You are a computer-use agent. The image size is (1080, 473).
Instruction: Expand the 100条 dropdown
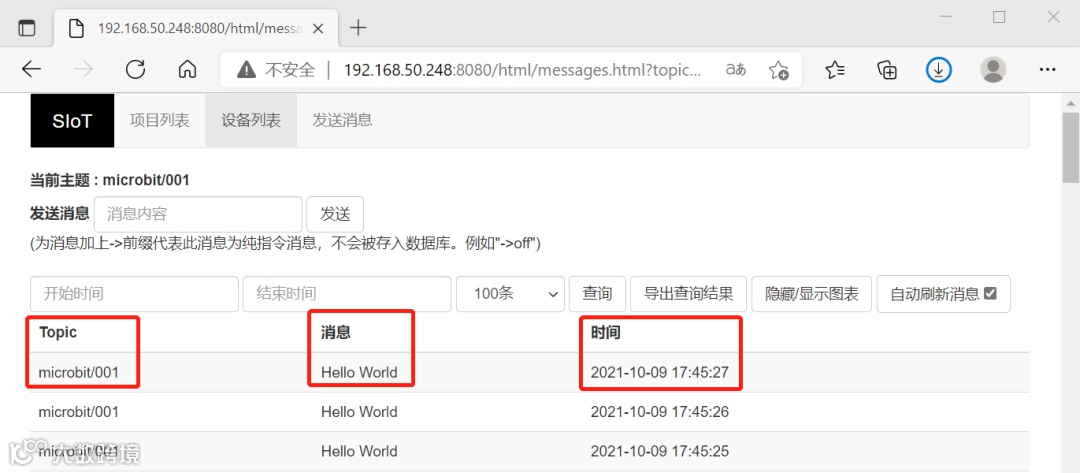510,294
